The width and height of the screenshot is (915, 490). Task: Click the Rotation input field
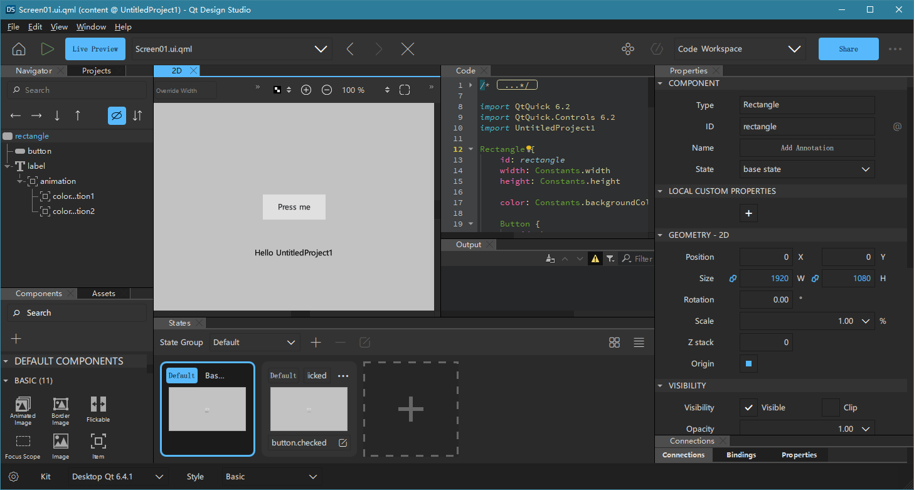coord(766,299)
